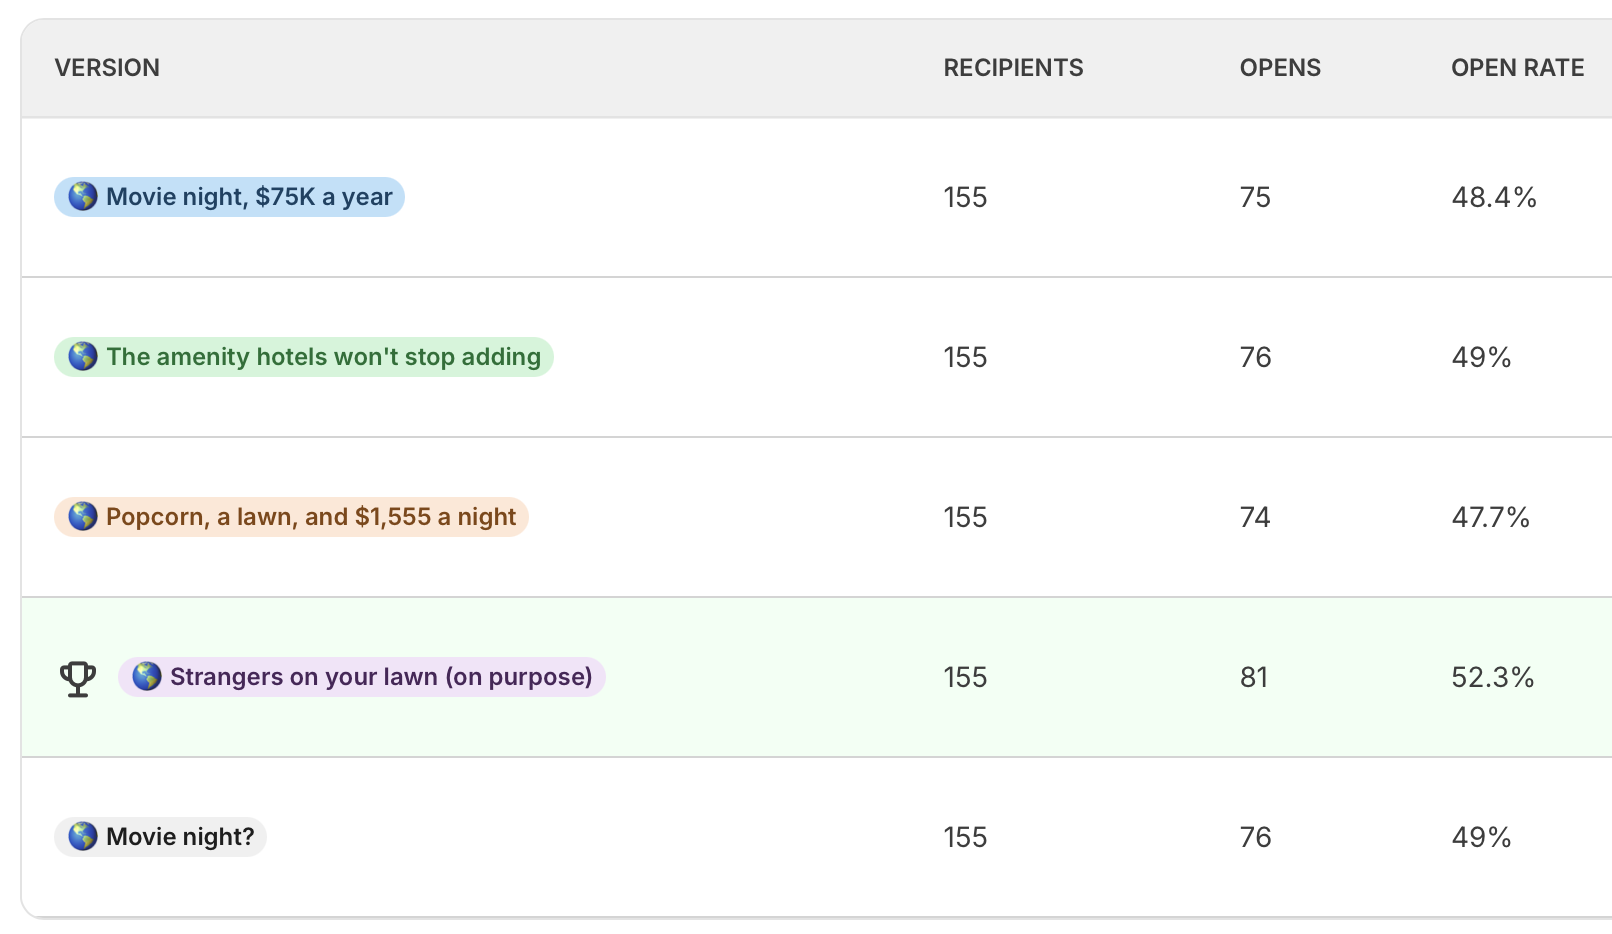Click globe emoji in Movie night? tag
This screenshot has width=1612, height=934.
(82, 836)
